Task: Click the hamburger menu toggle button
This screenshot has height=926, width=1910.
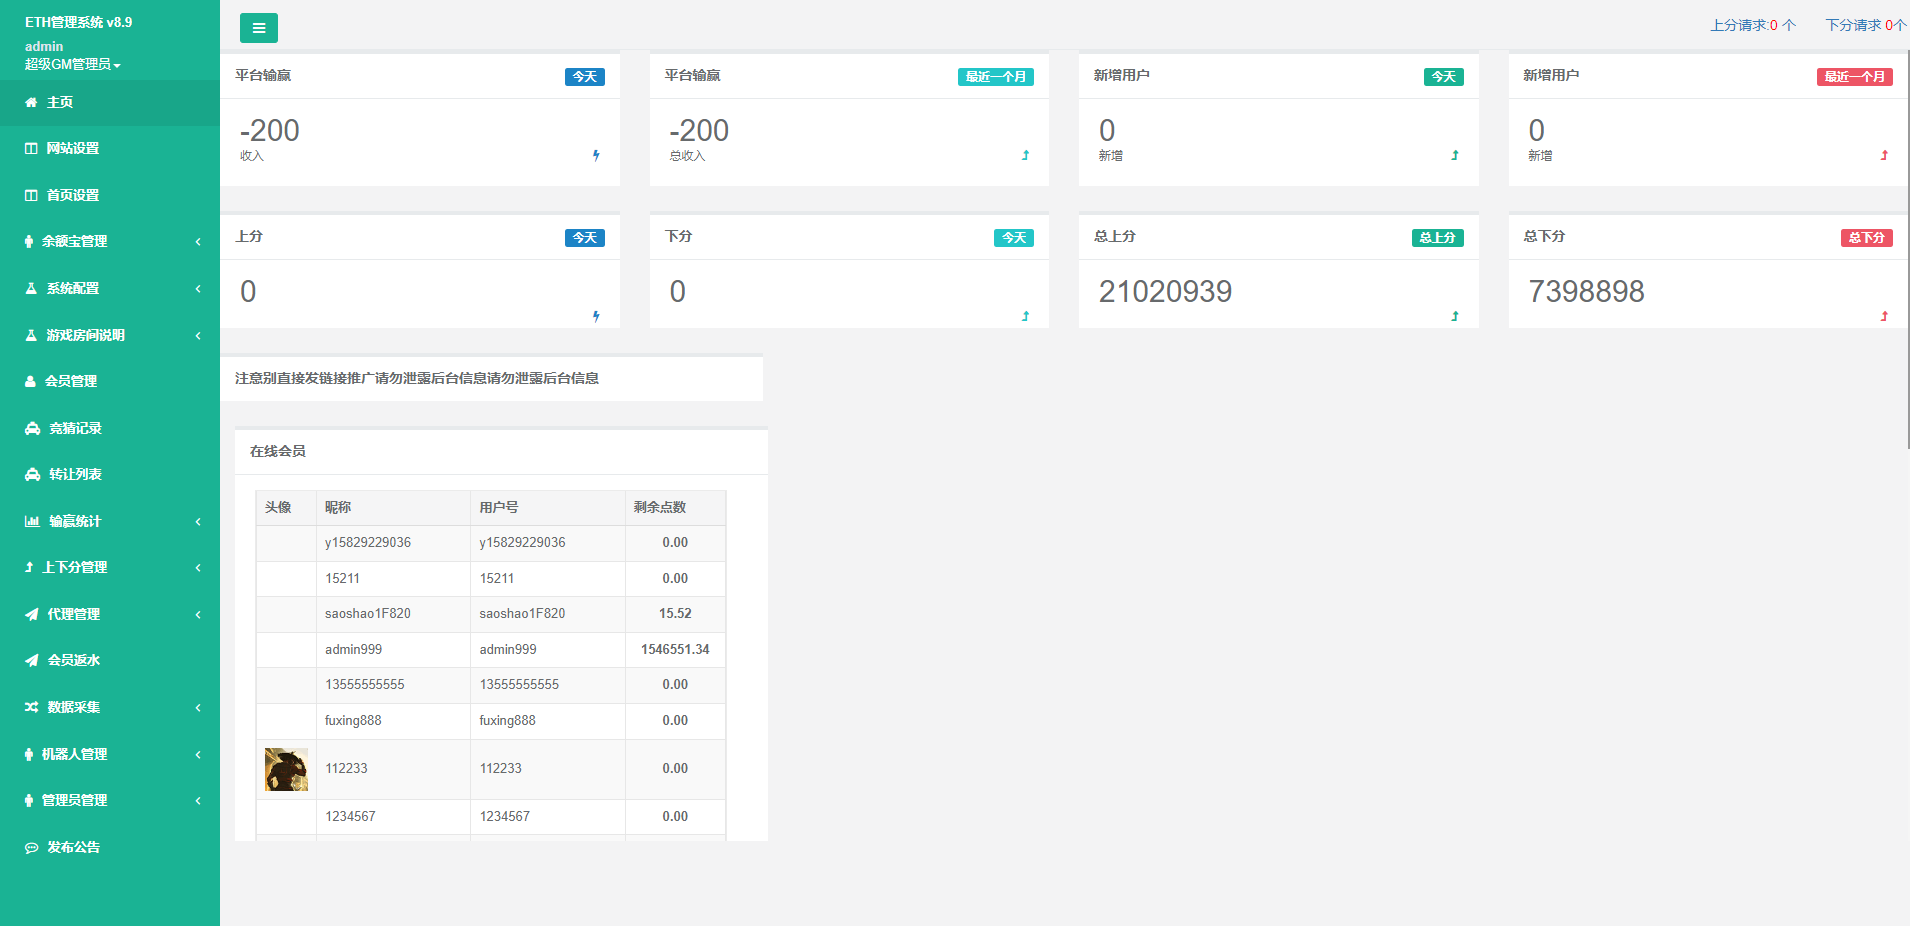Action: [x=258, y=28]
